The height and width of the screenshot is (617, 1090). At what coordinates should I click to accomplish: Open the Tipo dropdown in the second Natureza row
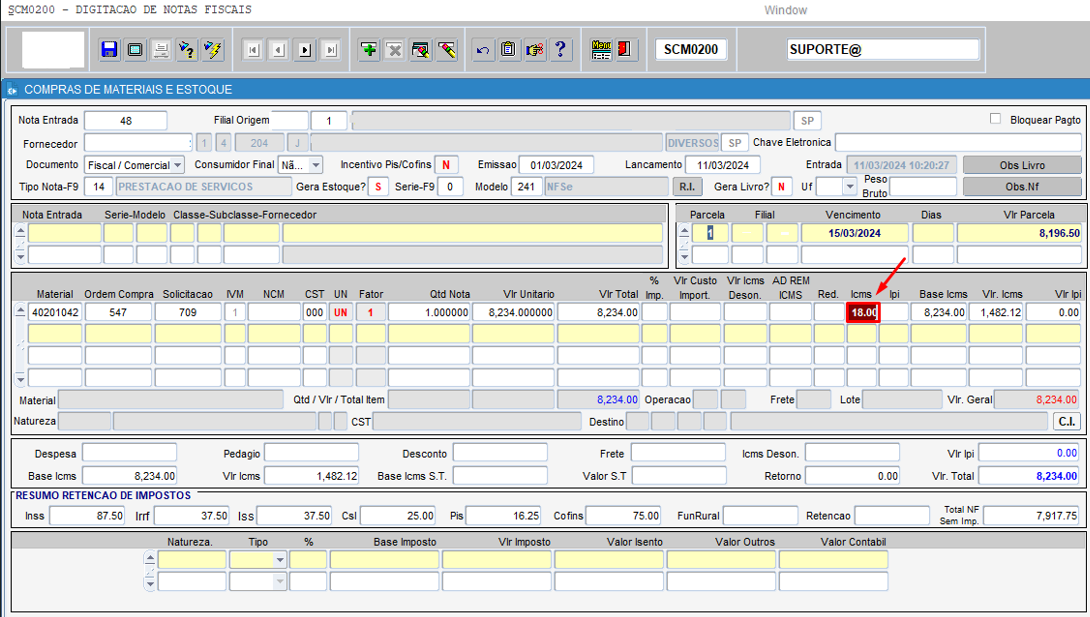(x=279, y=581)
